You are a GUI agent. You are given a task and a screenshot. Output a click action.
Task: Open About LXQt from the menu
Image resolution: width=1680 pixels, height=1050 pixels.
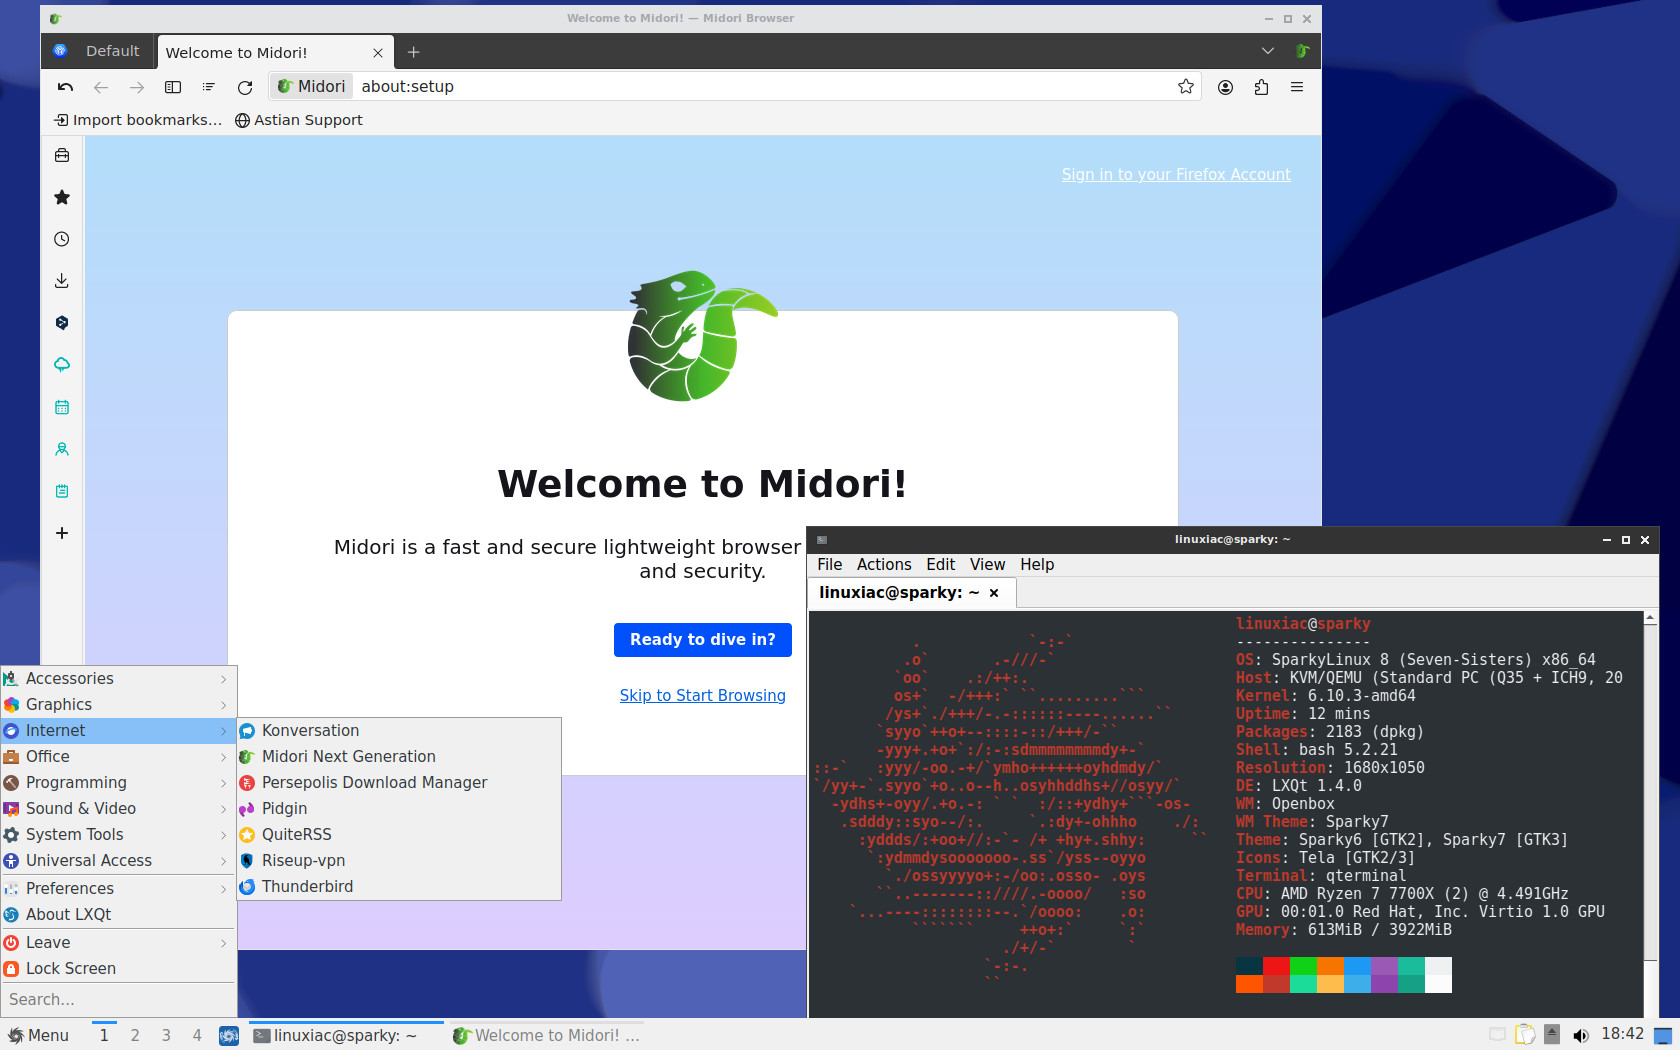click(x=118, y=915)
